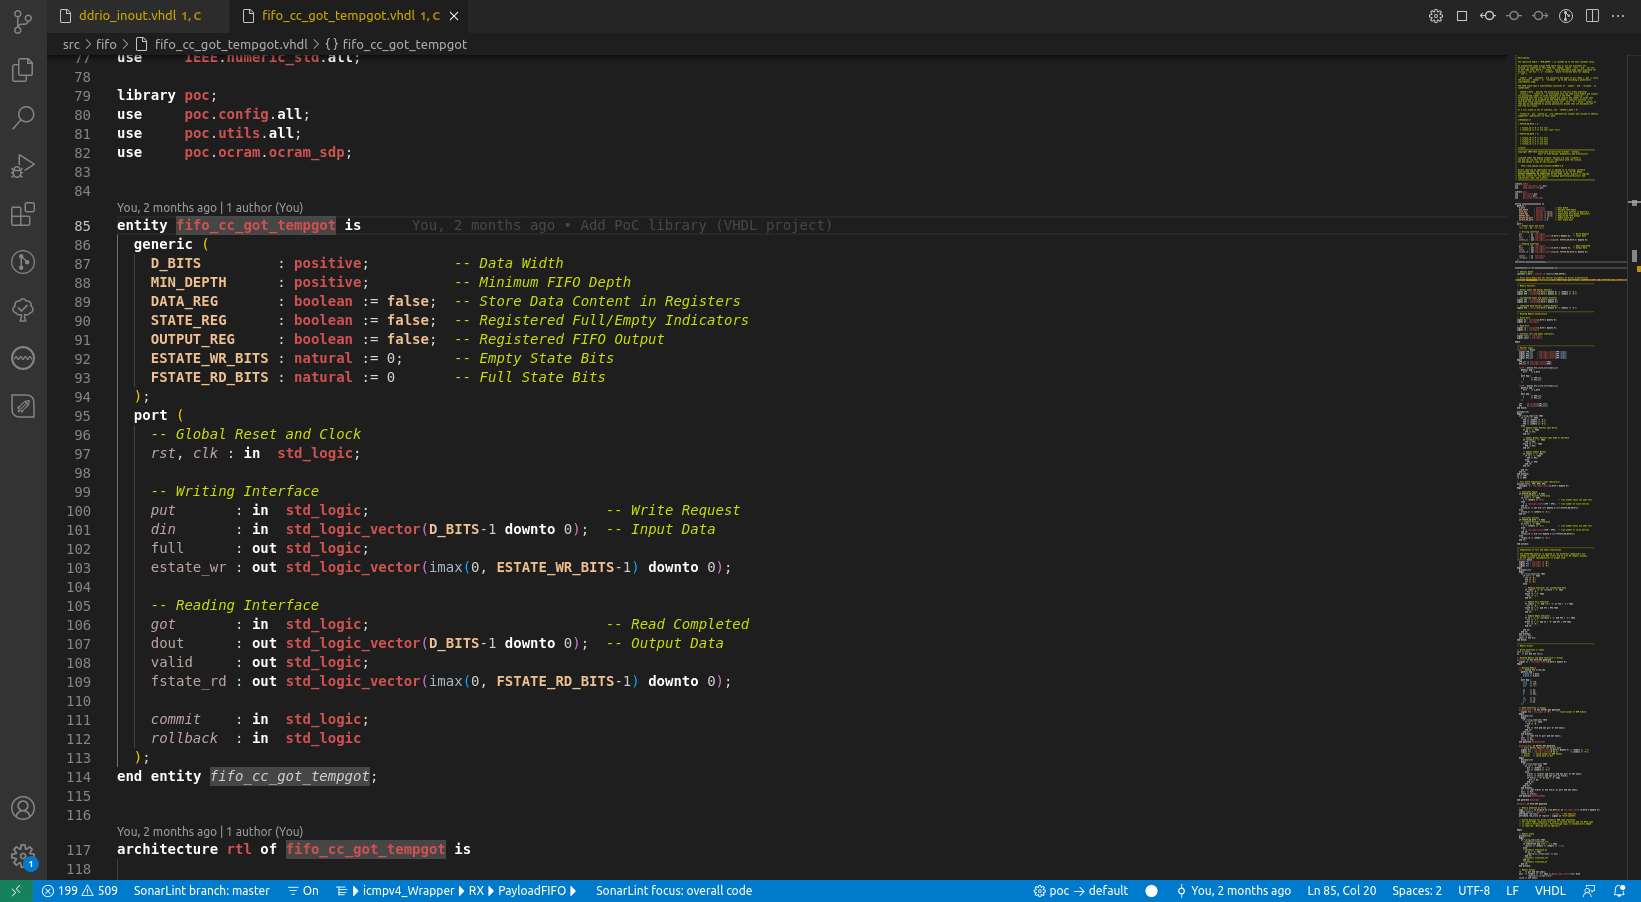Image resolution: width=1641 pixels, height=902 pixels.
Task: Click the notifications bell in the status bar
Action: (1618, 890)
